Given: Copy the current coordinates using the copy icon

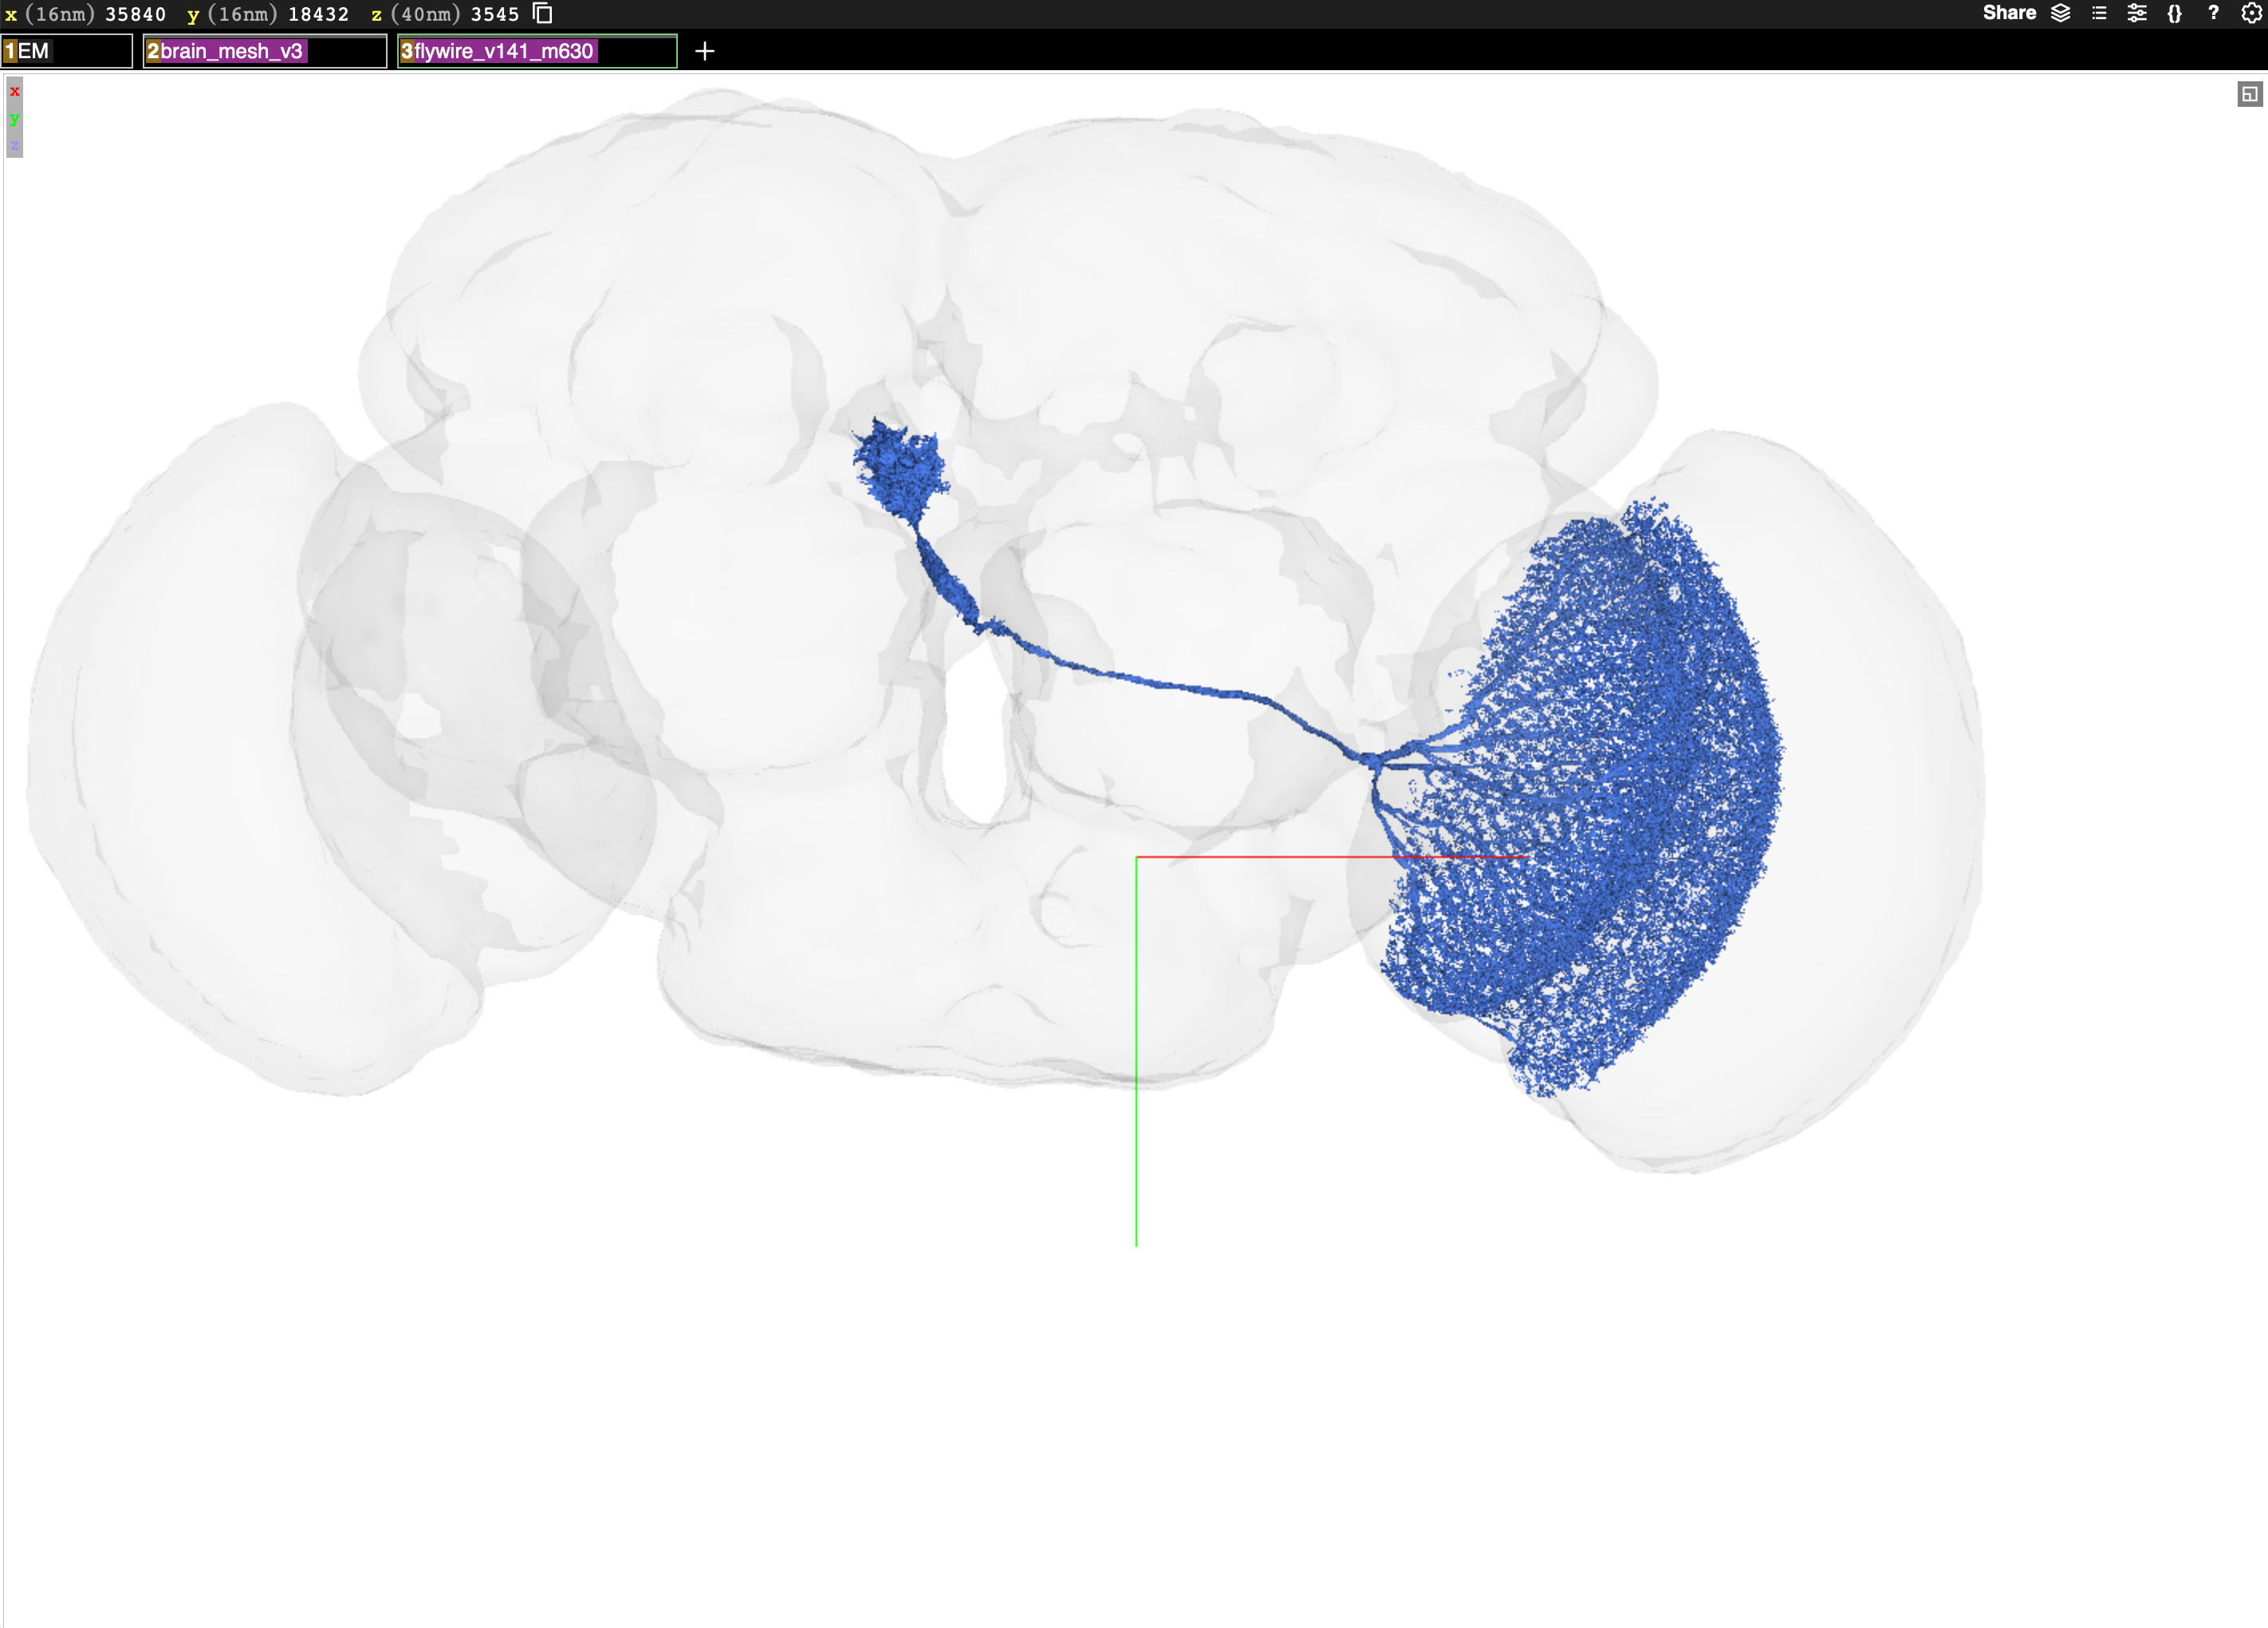Looking at the screenshot, I should coord(544,13).
